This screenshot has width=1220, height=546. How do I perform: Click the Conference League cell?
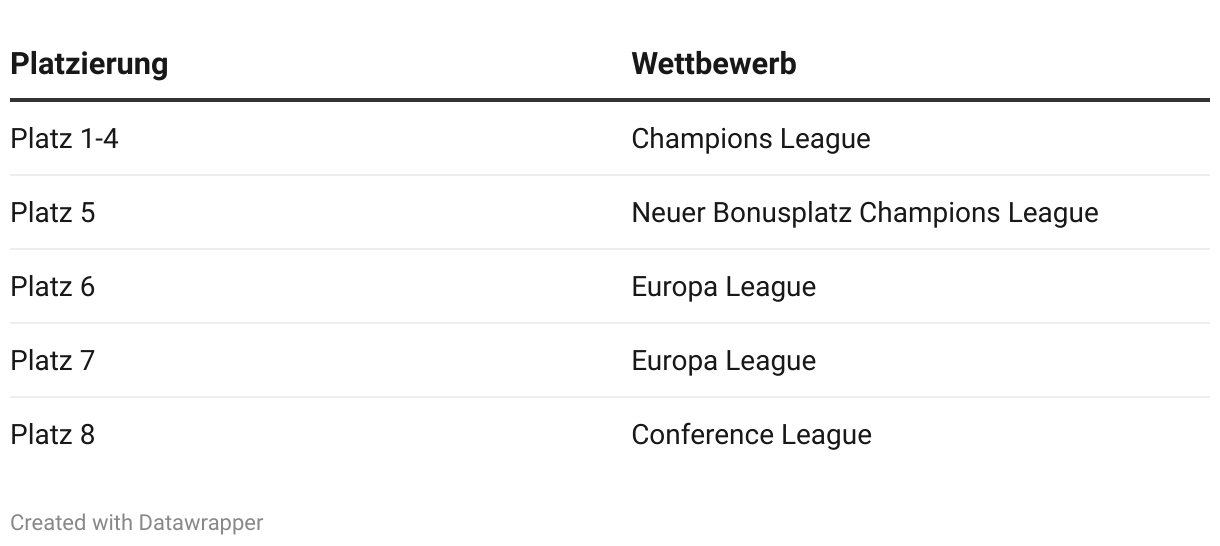751,435
